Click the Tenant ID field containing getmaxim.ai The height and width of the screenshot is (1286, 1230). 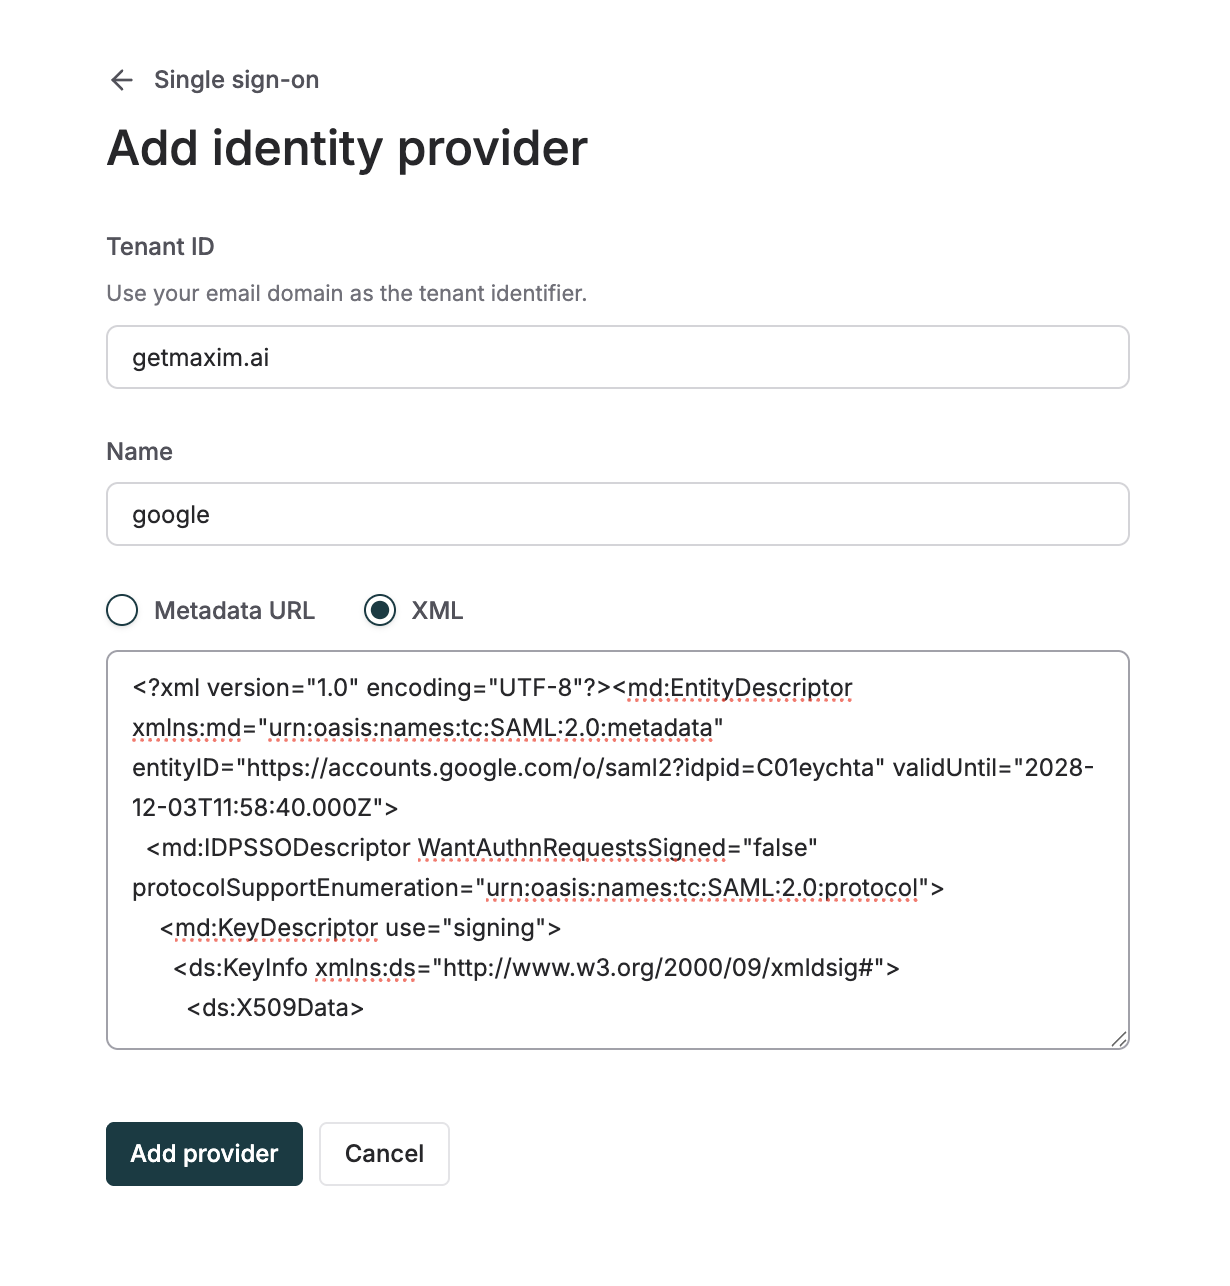pos(617,357)
